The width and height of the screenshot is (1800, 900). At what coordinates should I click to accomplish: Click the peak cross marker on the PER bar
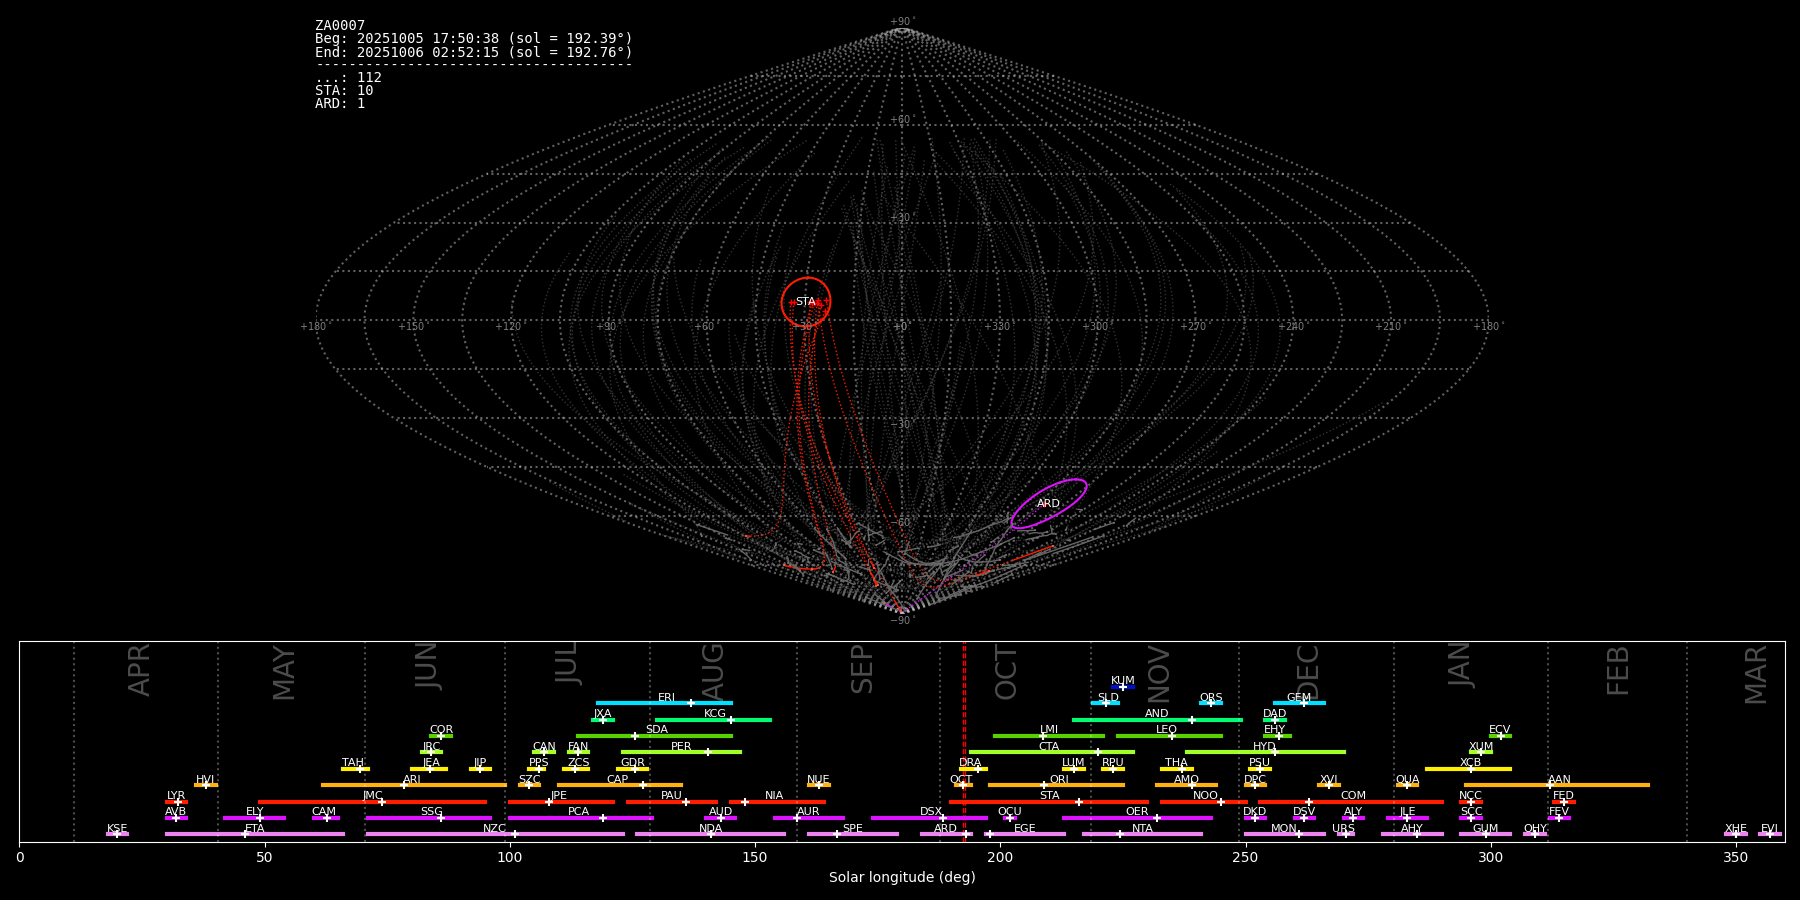coord(708,752)
